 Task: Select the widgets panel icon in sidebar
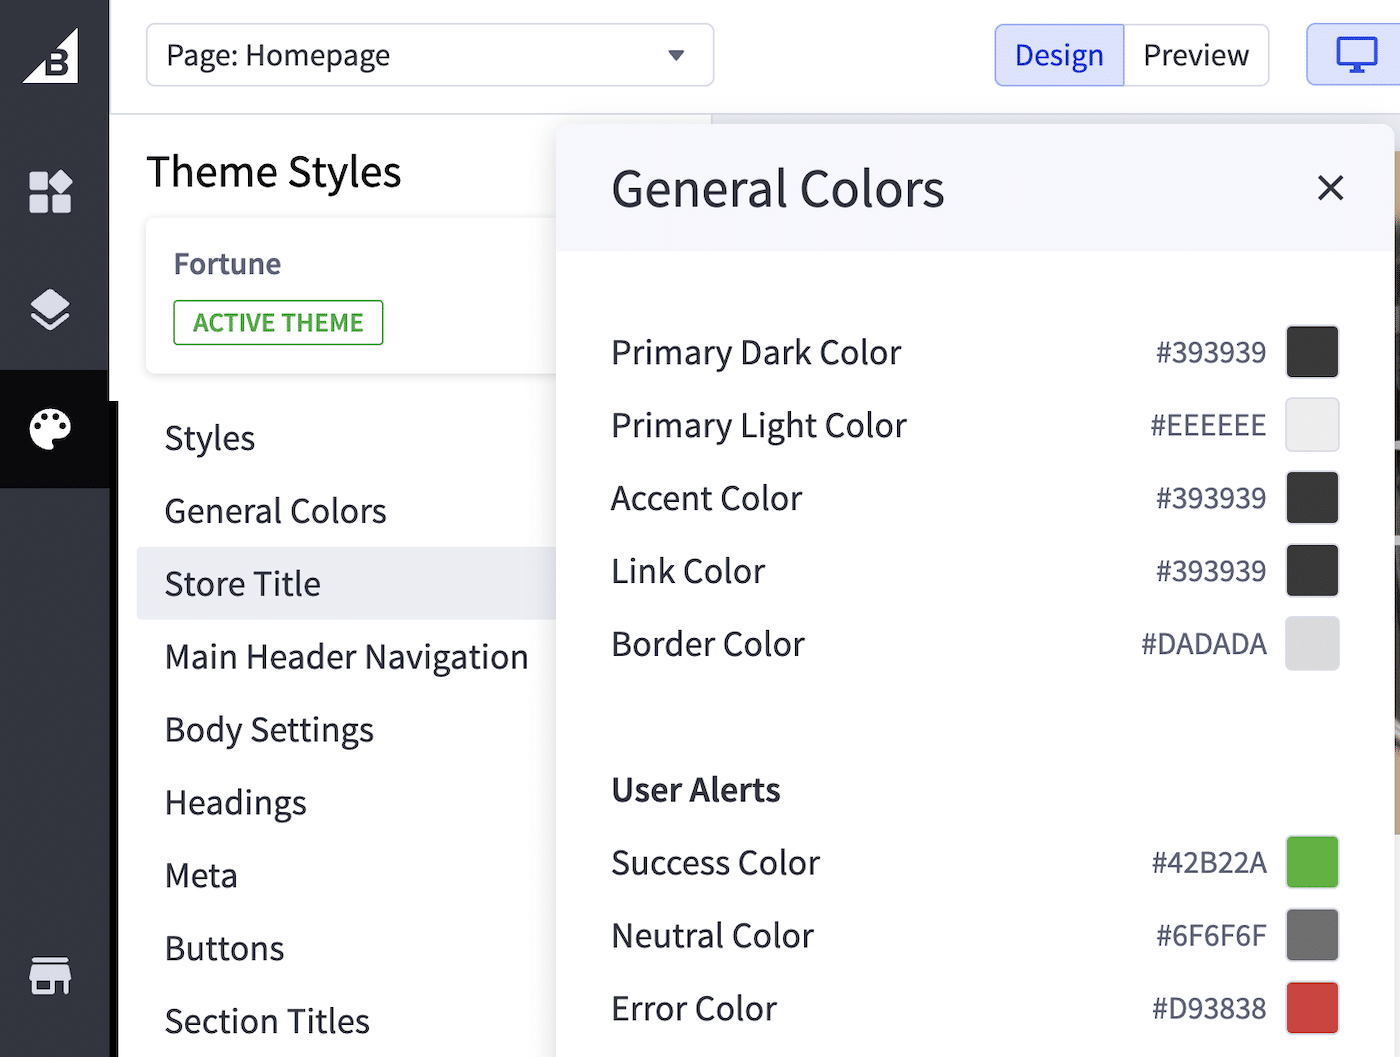52,190
